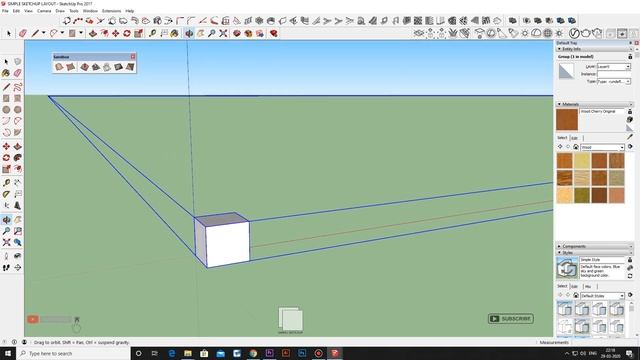Activate the Pan hand tool in top toolbar

[200, 33]
